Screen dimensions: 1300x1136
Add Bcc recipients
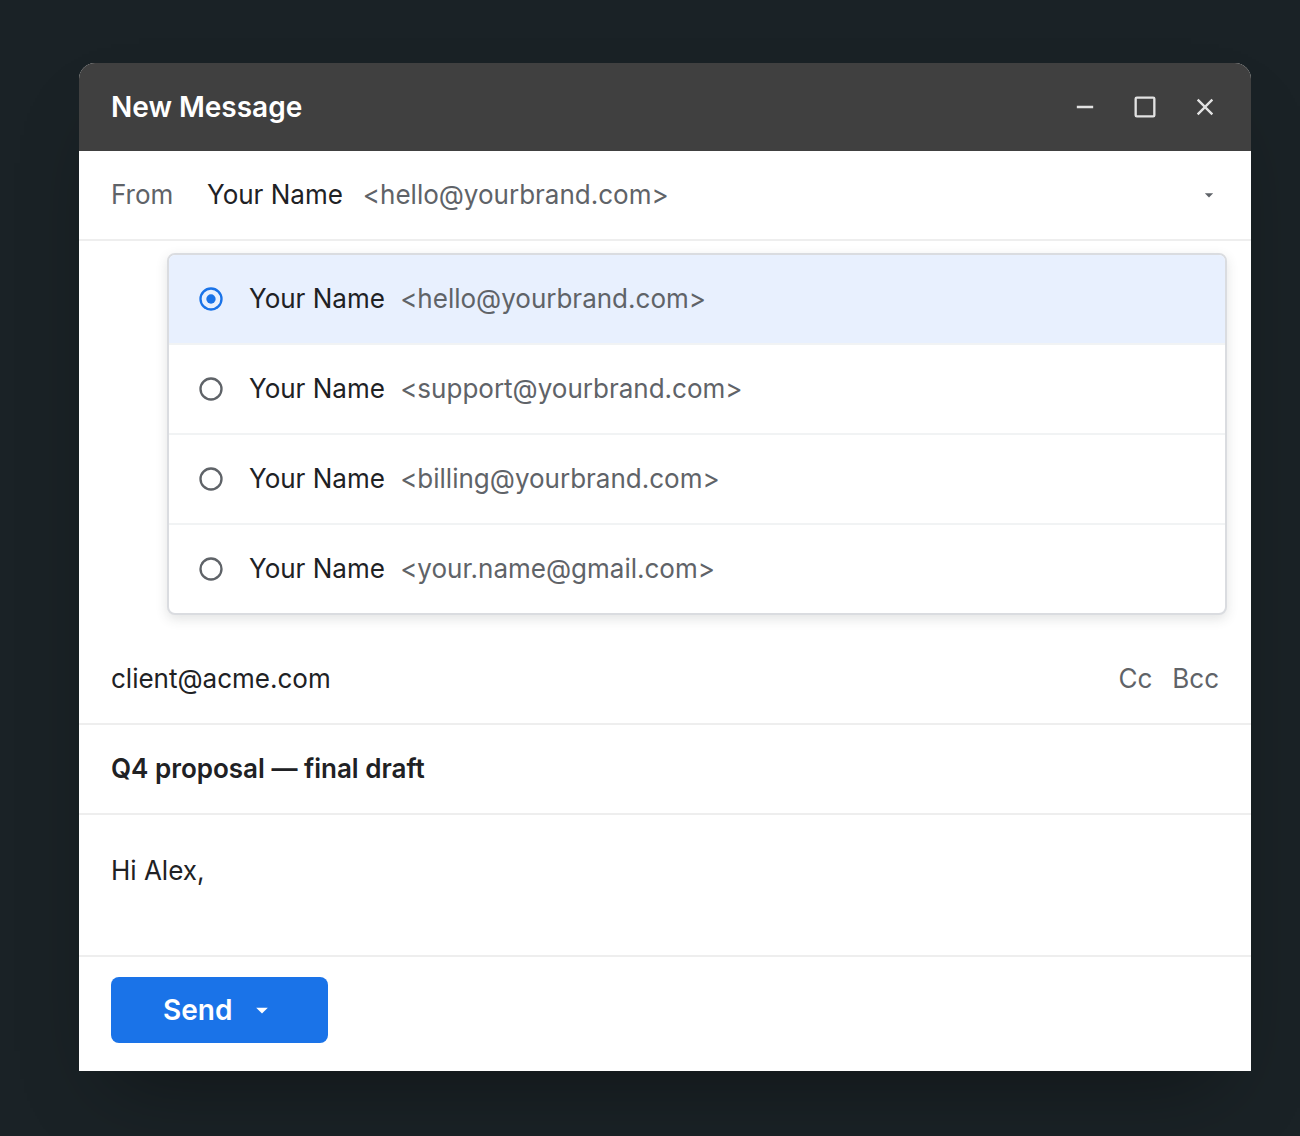click(x=1195, y=679)
